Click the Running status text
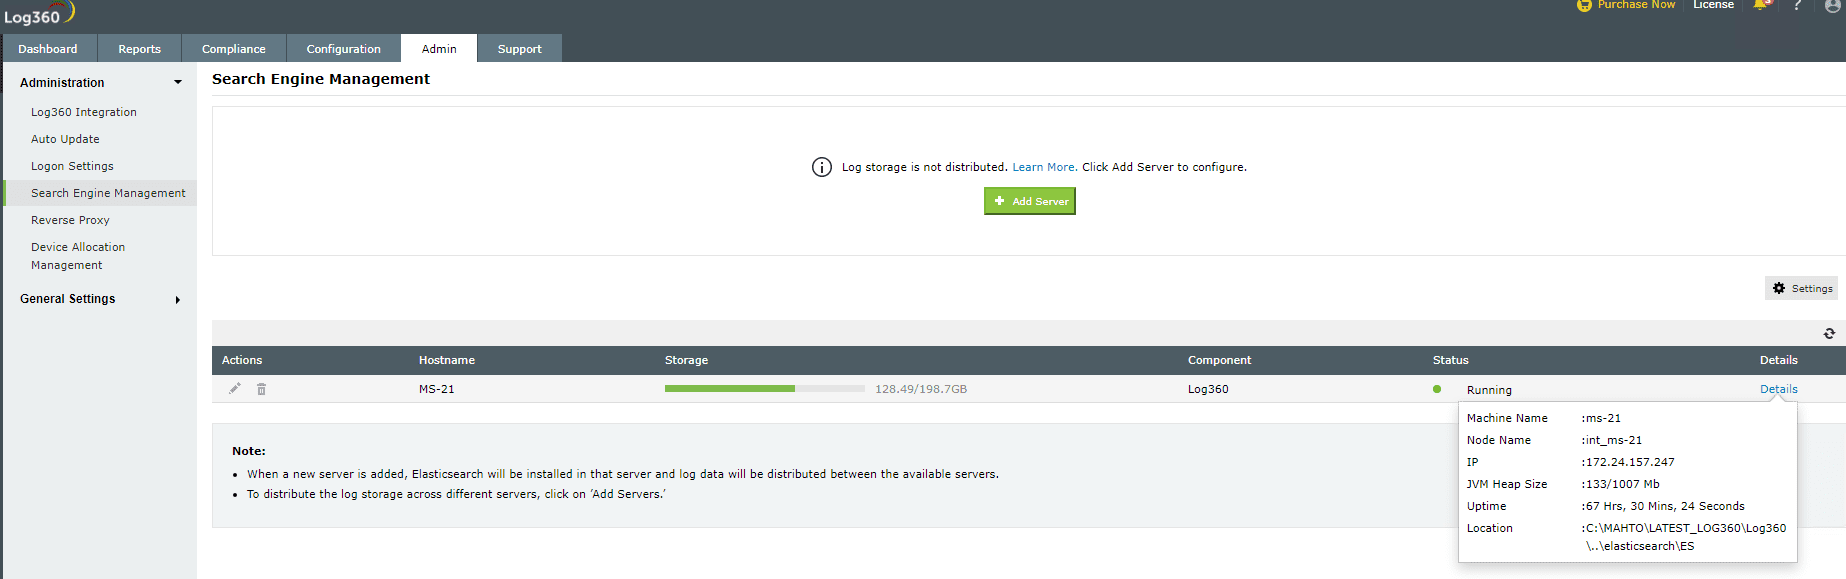The width and height of the screenshot is (1846, 579). (x=1489, y=390)
